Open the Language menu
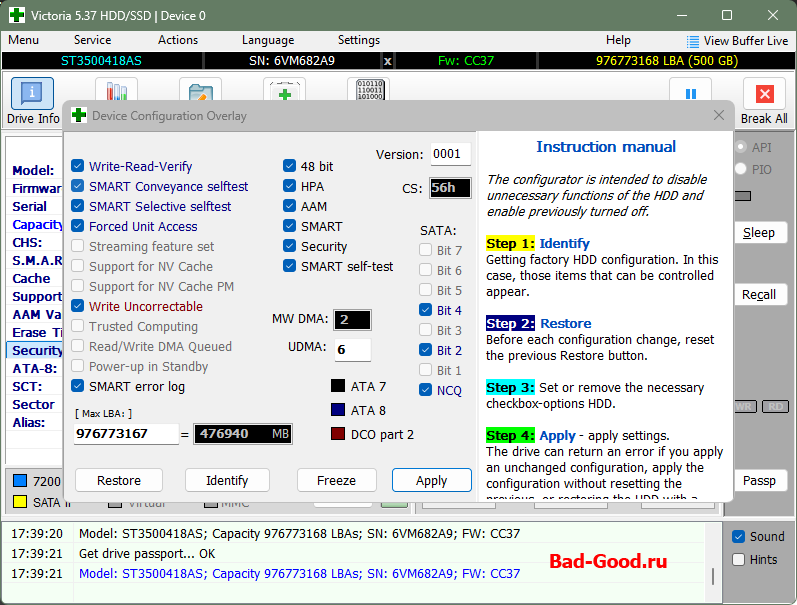Screen dimensions: 797x605 tap(267, 40)
